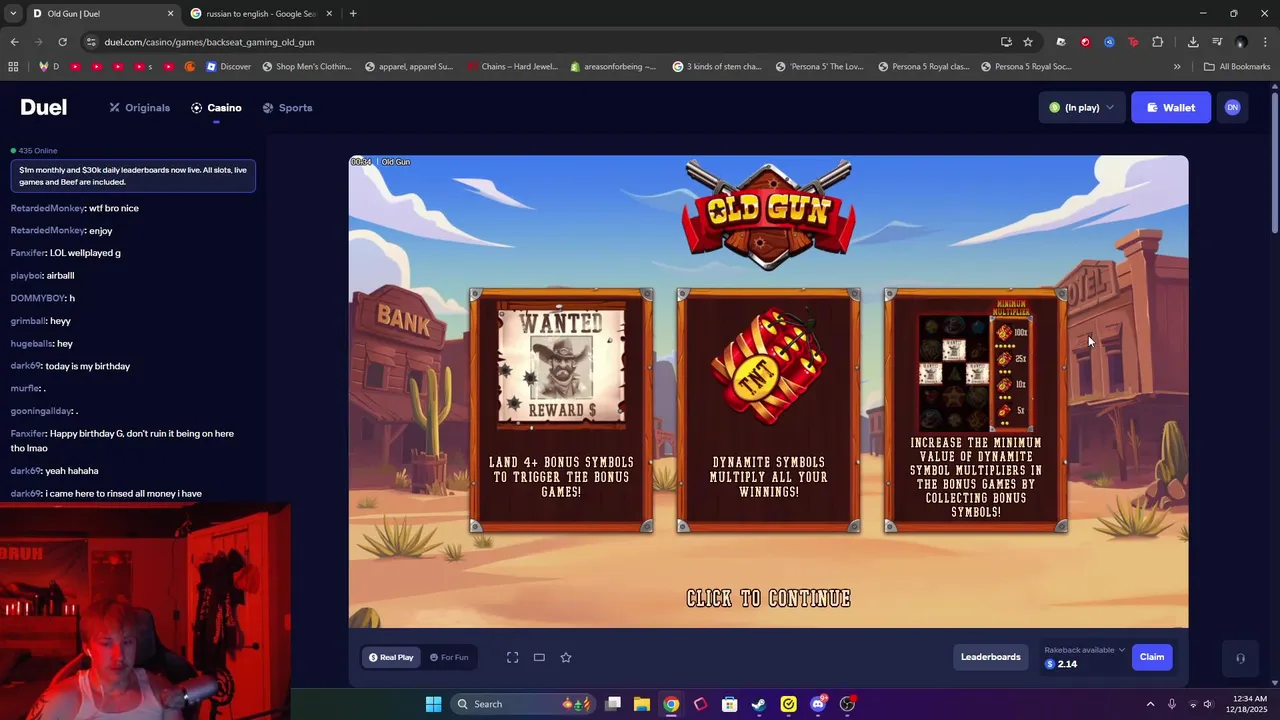
Task: Show hidden bookmarks overflow chevron
Action: point(1177,67)
